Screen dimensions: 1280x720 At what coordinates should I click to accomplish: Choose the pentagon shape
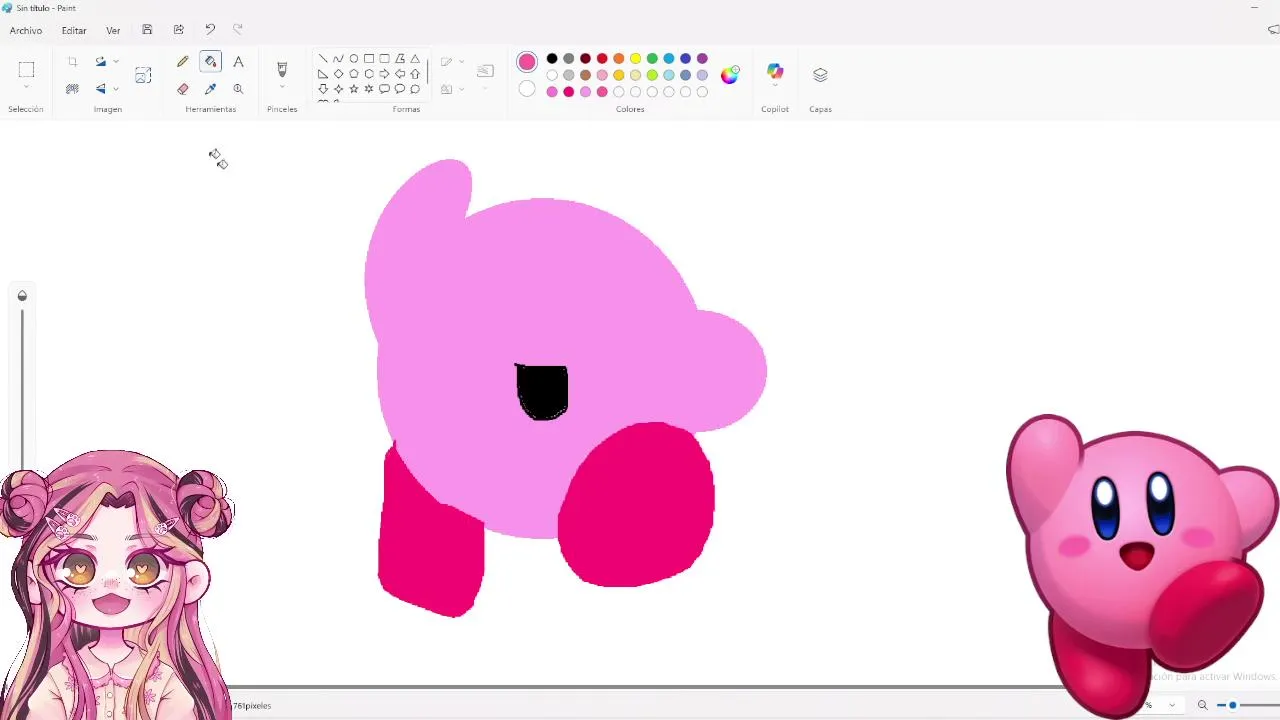click(354, 74)
